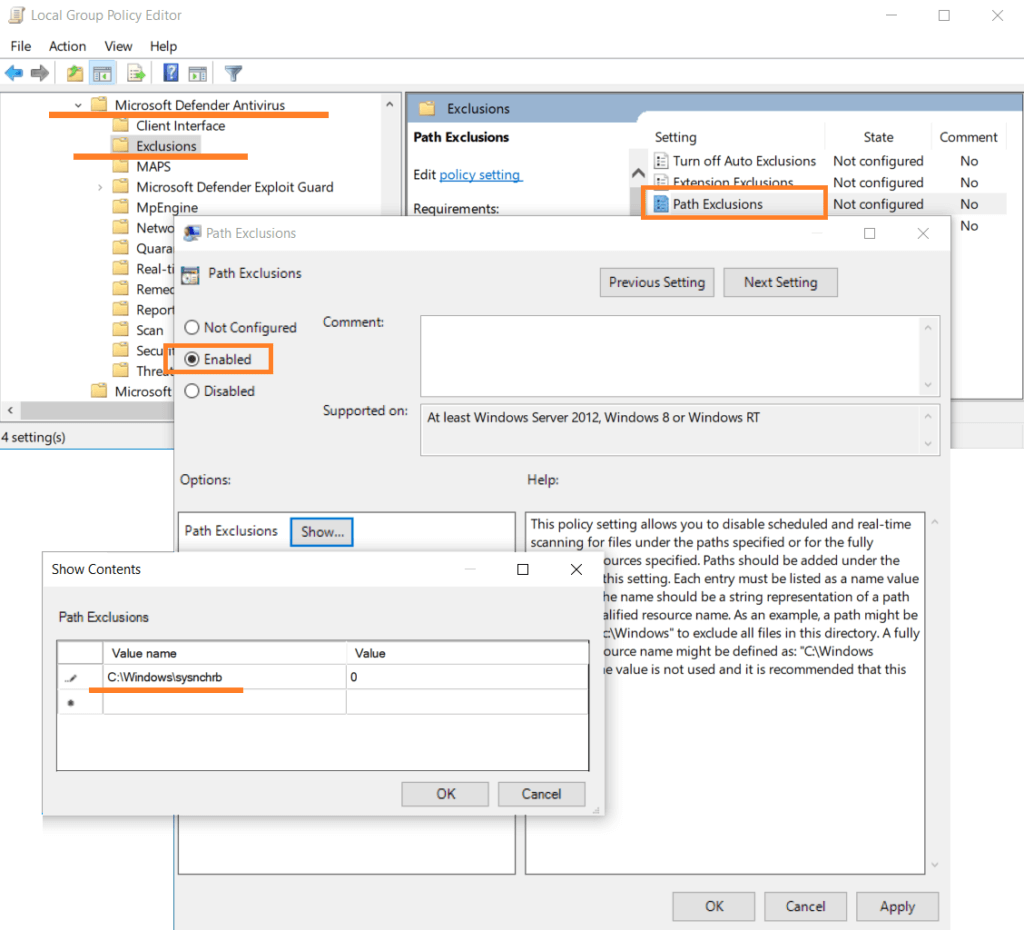The height and width of the screenshot is (930, 1024).
Task: Open the Action menu
Action: pos(67,46)
